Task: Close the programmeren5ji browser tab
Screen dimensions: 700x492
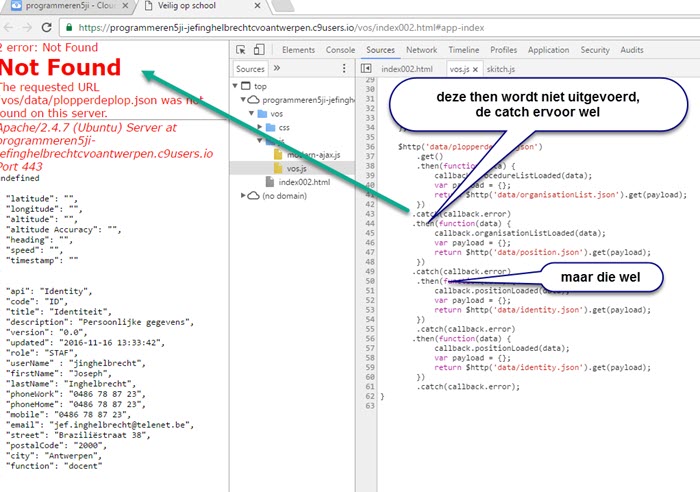Action: coord(125,6)
